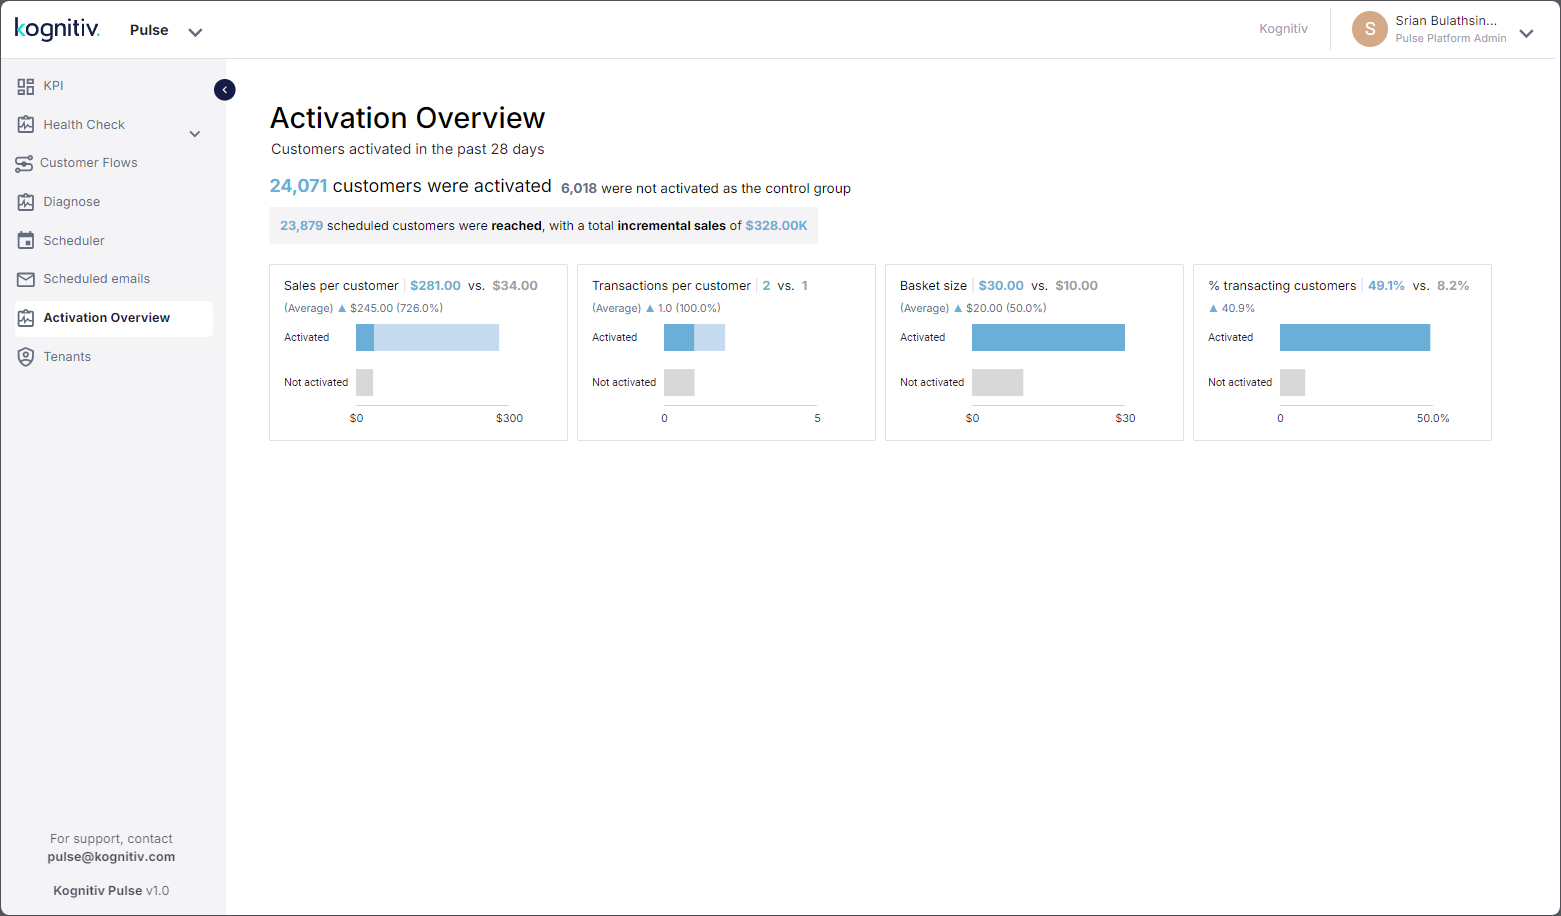Click the Kognitiv Pulse v1.0 version label

(x=111, y=891)
